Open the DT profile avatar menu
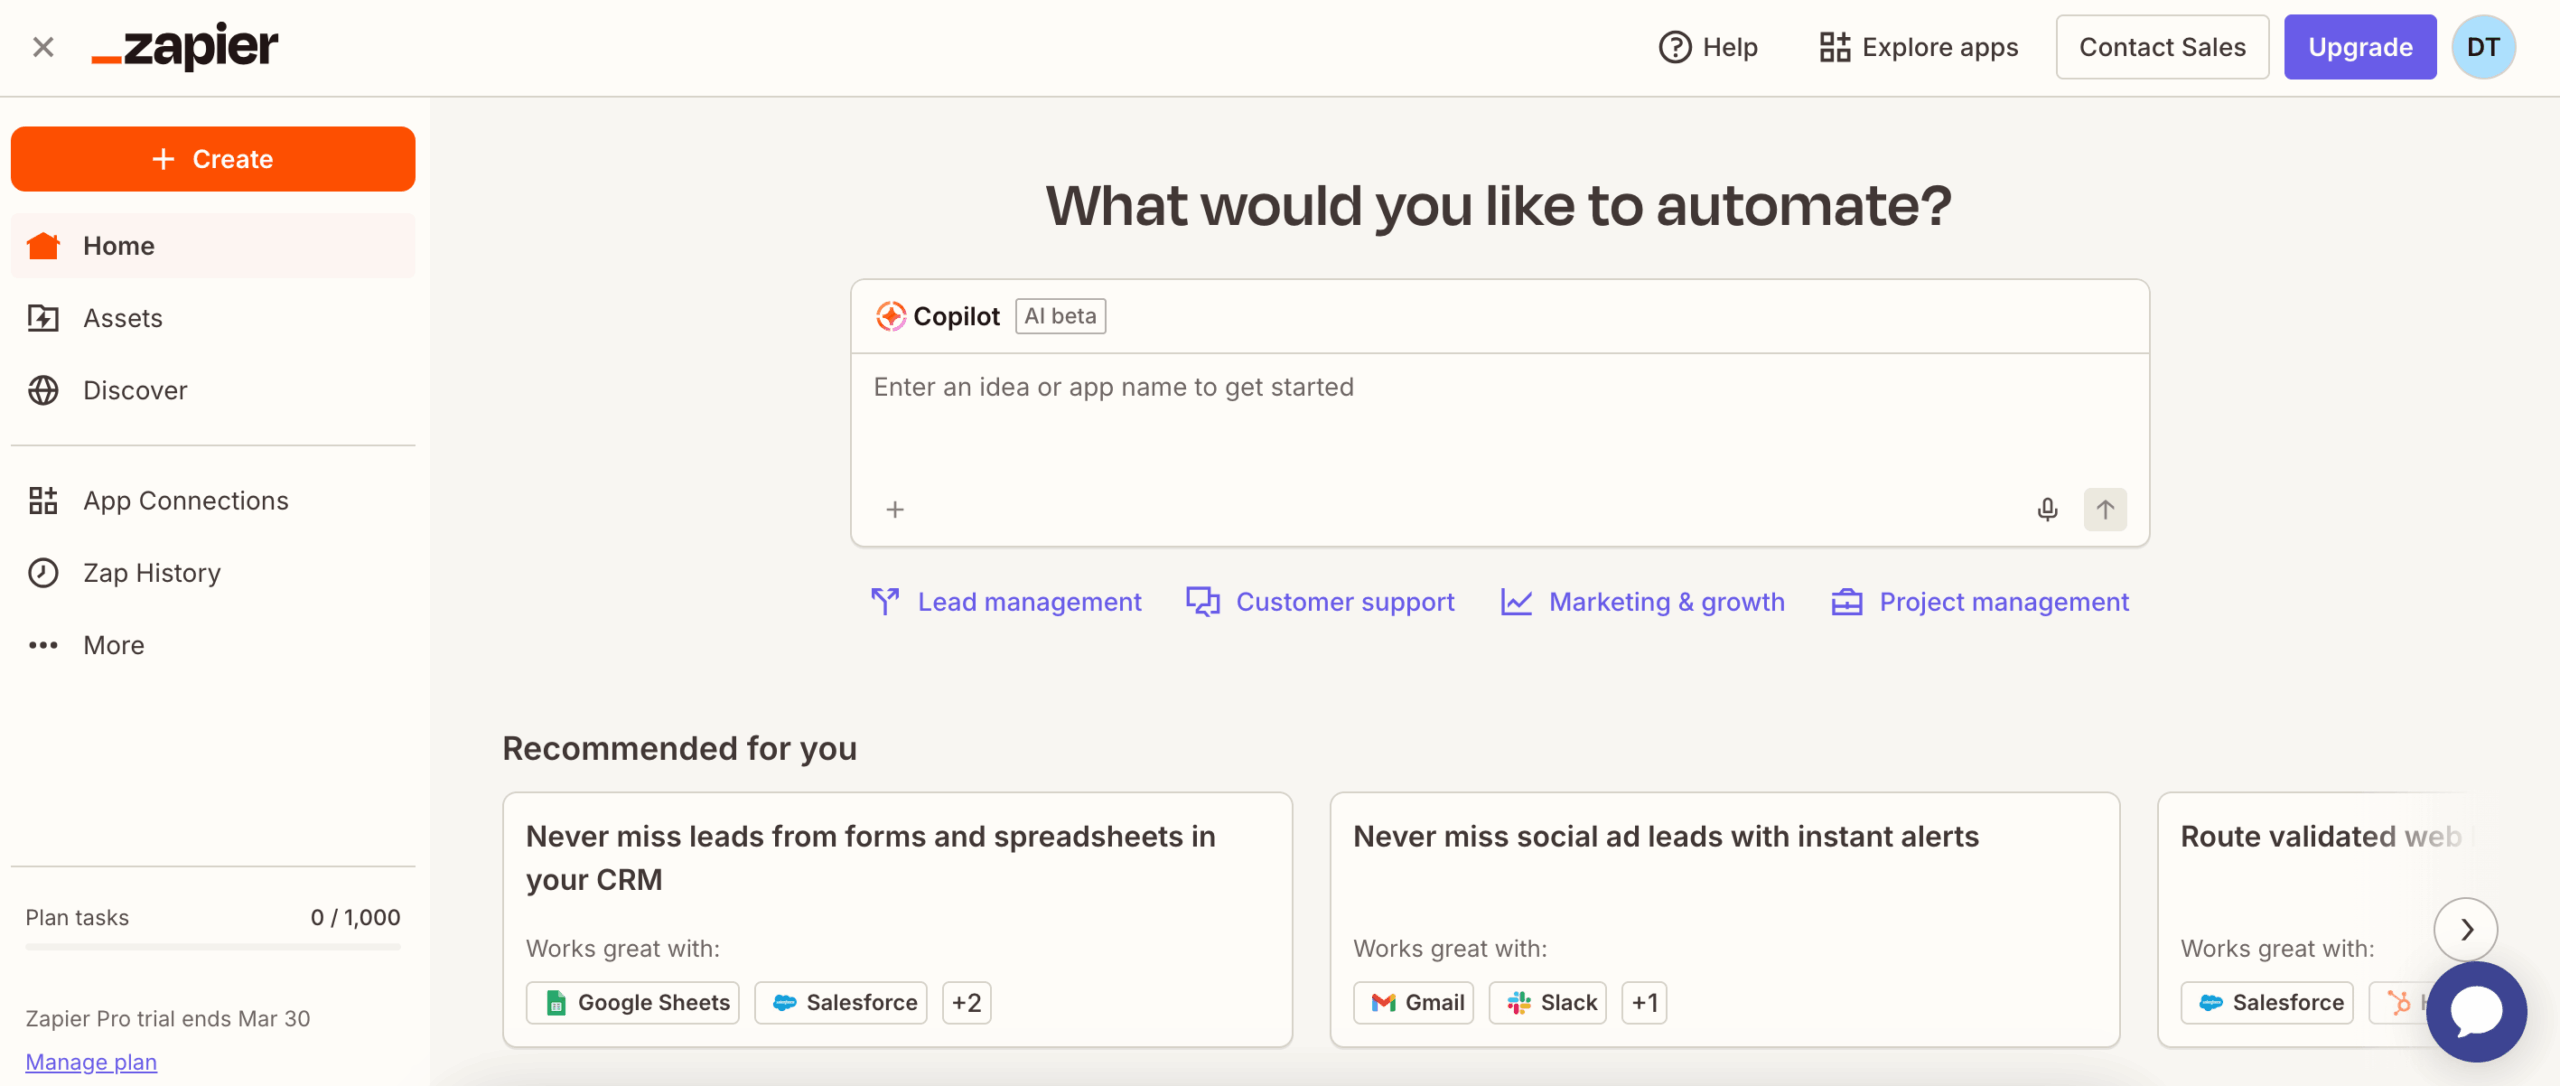Viewport: 2560px width, 1086px height. pos(2483,47)
